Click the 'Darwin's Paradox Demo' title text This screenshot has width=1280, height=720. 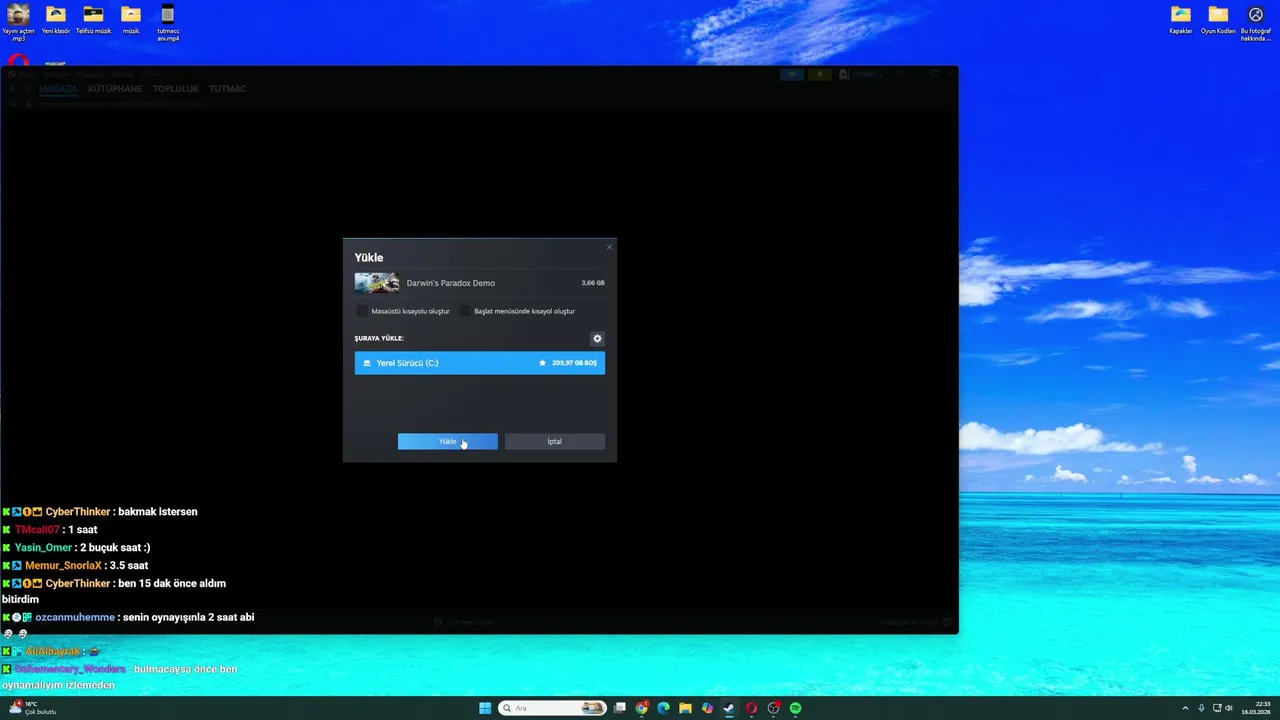tap(450, 283)
